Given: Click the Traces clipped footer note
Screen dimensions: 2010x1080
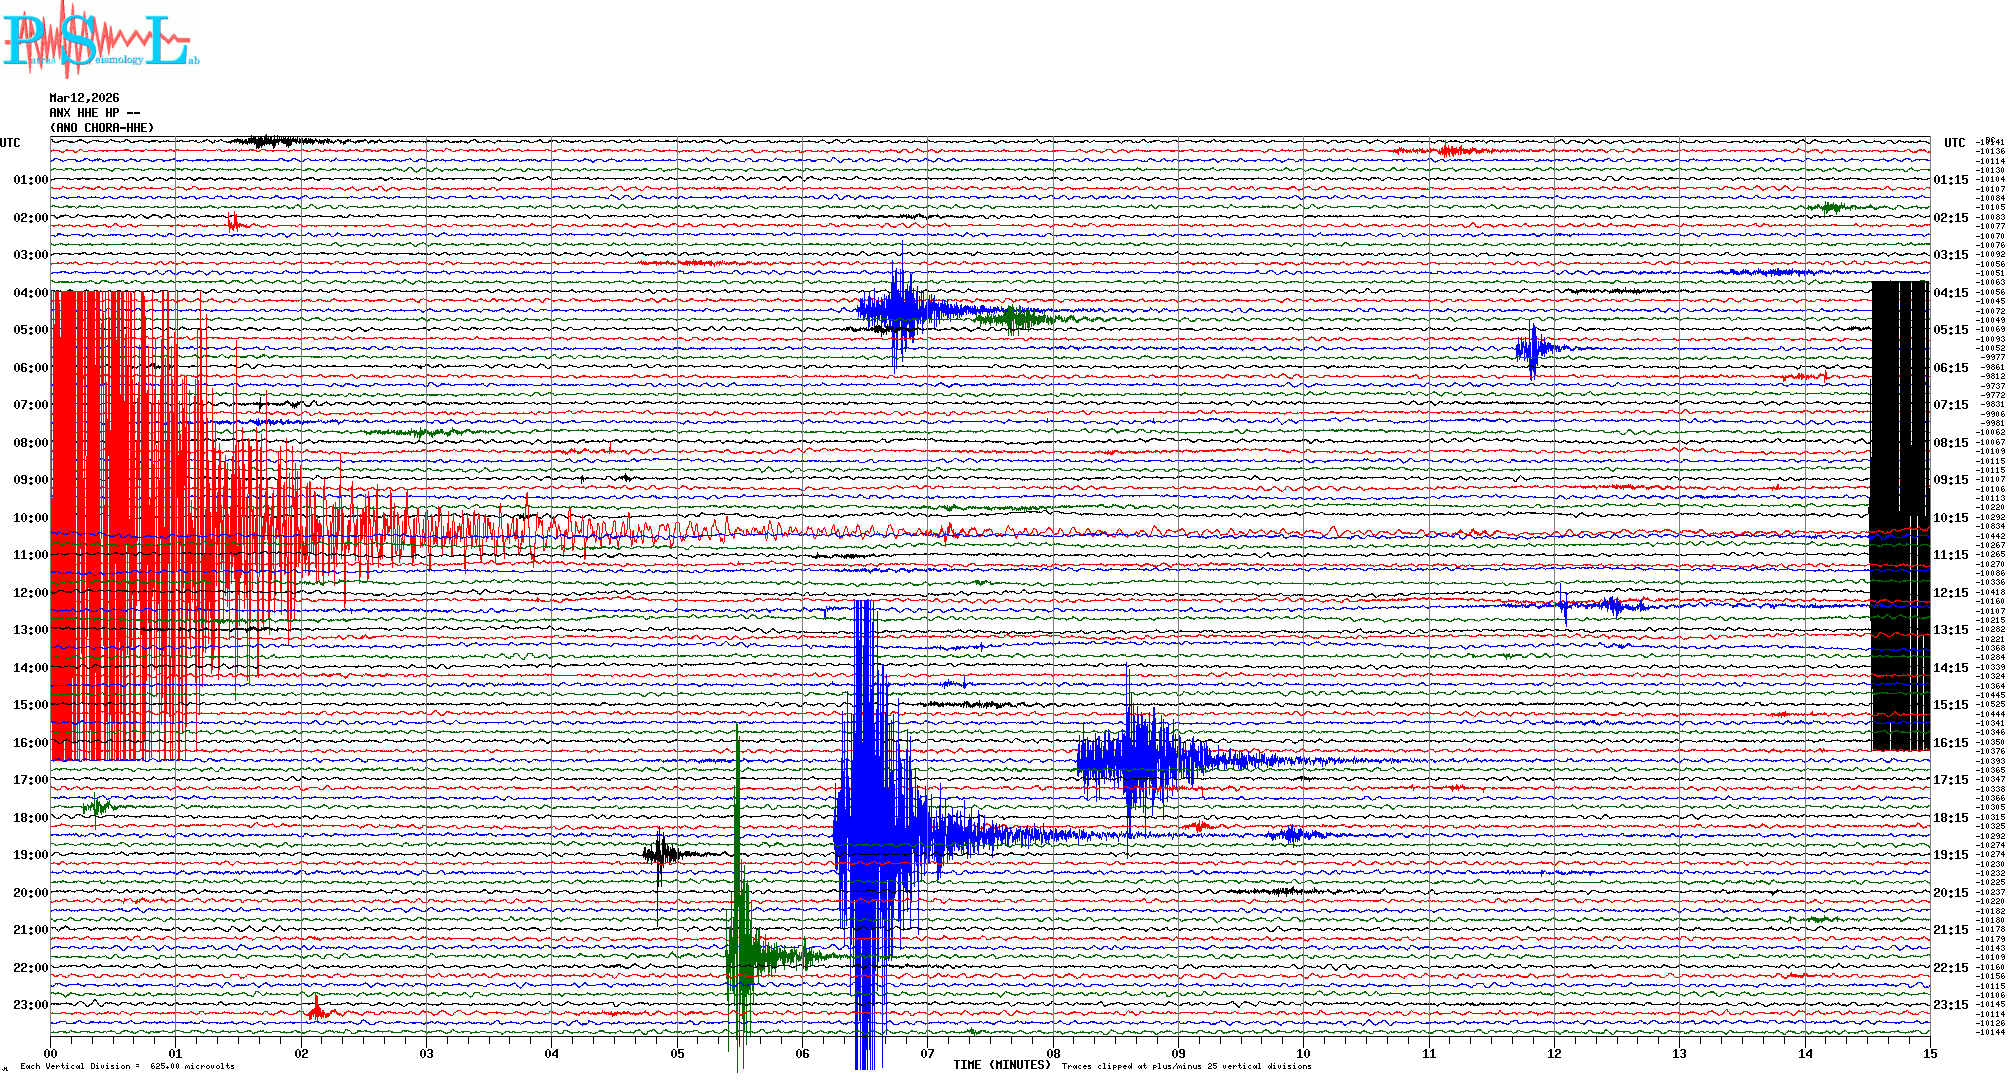Looking at the screenshot, I should [x=1186, y=1066].
